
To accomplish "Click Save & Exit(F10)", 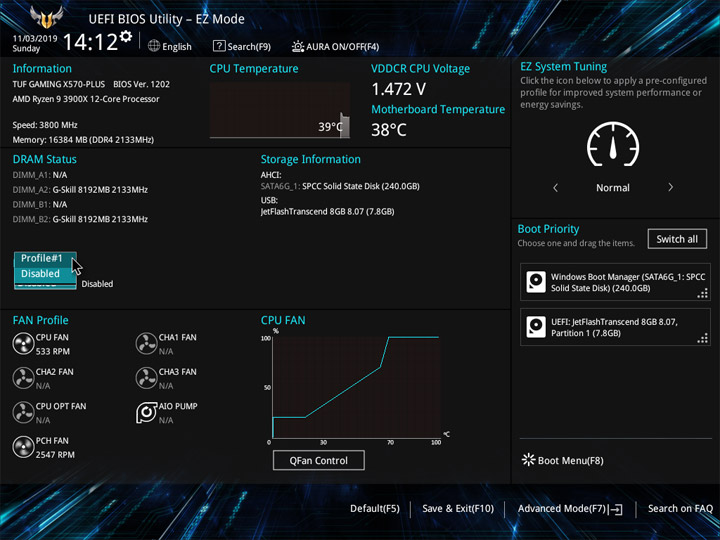I will tap(458, 509).
